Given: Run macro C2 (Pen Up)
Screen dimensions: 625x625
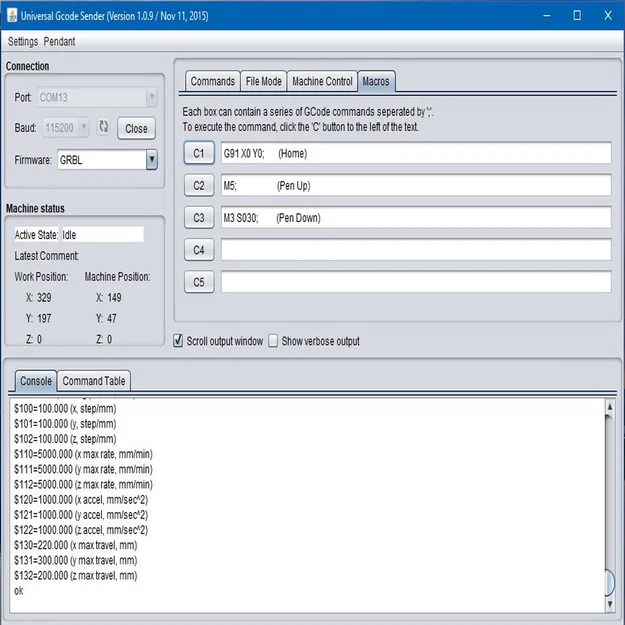Looking at the screenshot, I should point(199,185).
